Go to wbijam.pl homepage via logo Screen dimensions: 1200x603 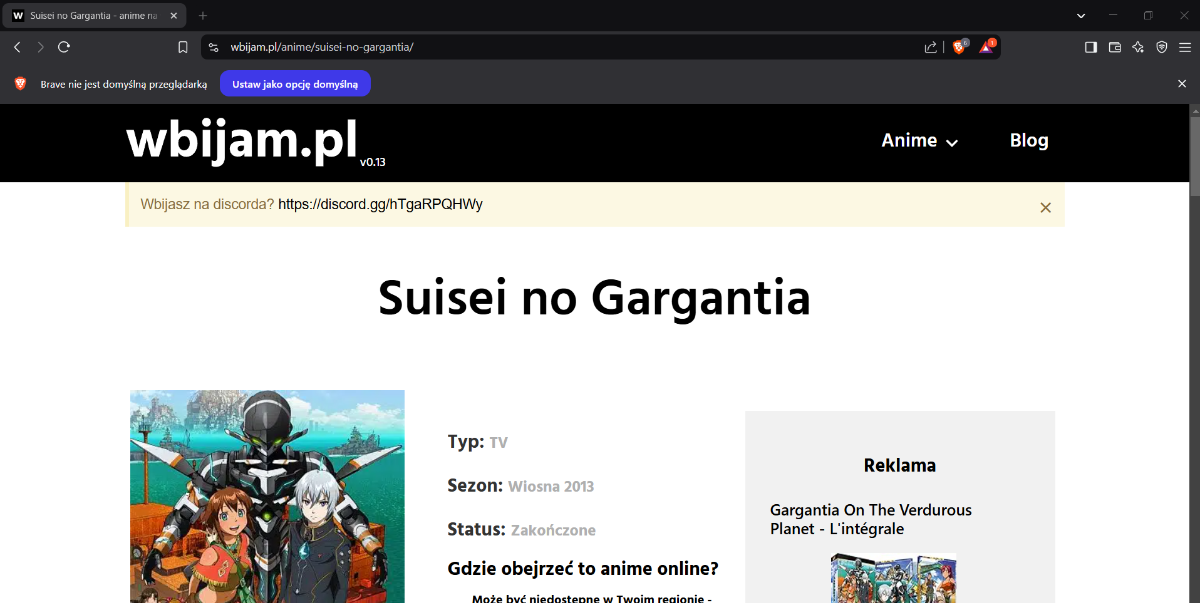click(241, 141)
